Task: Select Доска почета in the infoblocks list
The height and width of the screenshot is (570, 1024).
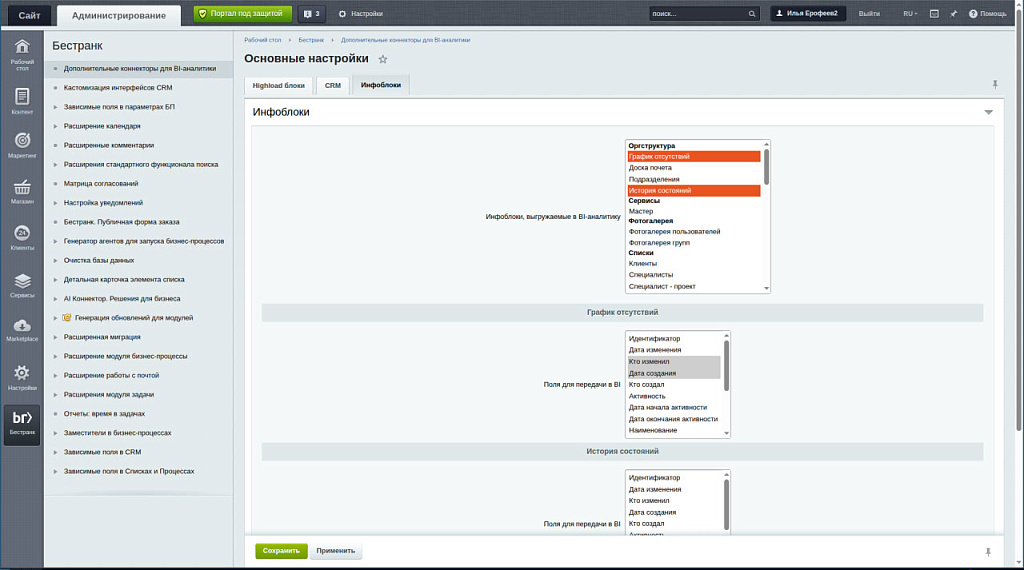Action: click(650, 168)
